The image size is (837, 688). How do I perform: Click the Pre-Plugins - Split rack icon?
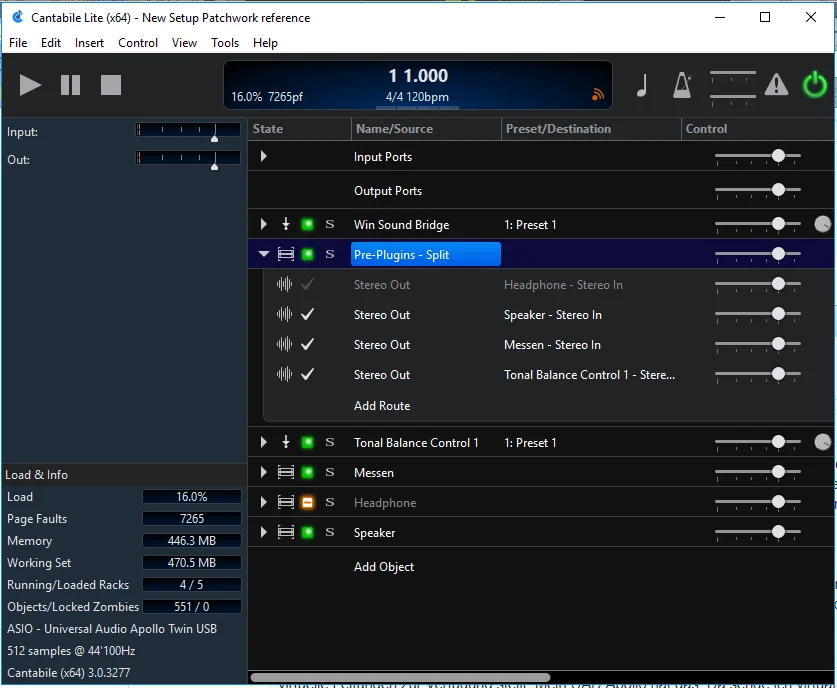click(x=286, y=255)
